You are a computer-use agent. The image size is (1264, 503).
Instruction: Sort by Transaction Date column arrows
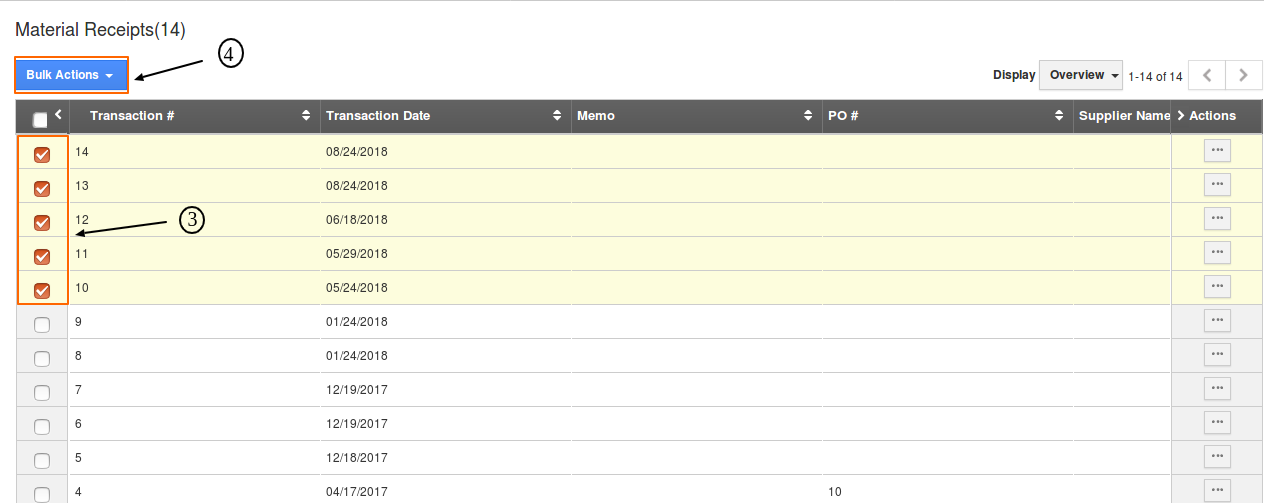point(557,116)
